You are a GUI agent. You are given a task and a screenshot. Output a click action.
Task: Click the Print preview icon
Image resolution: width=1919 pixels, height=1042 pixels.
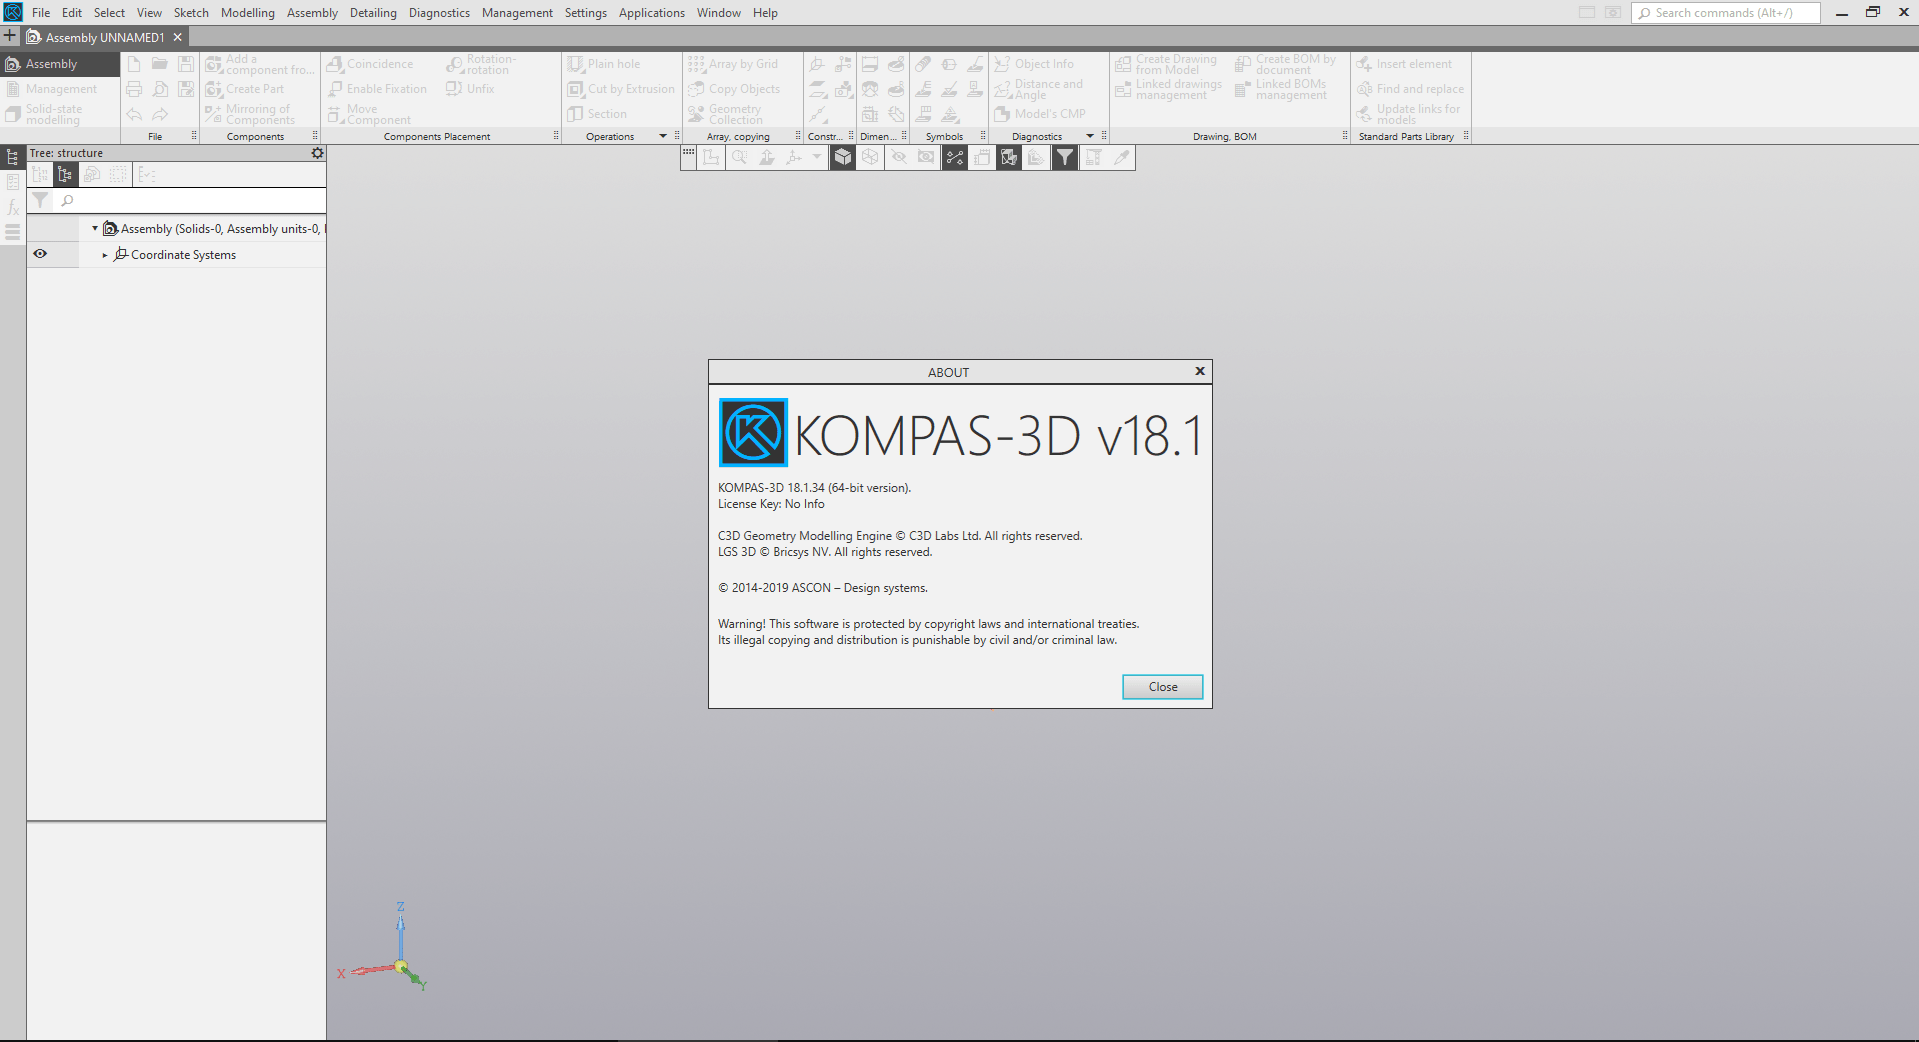click(x=160, y=89)
